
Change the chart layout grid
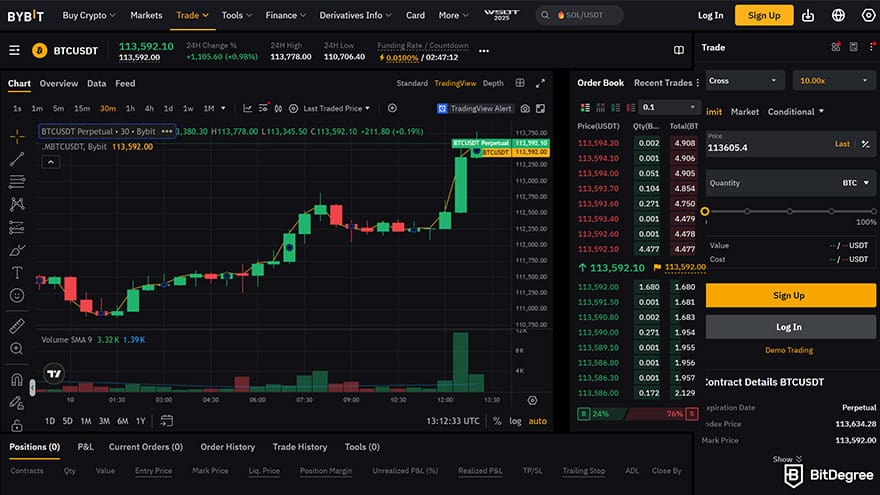[x=520, y=83]
